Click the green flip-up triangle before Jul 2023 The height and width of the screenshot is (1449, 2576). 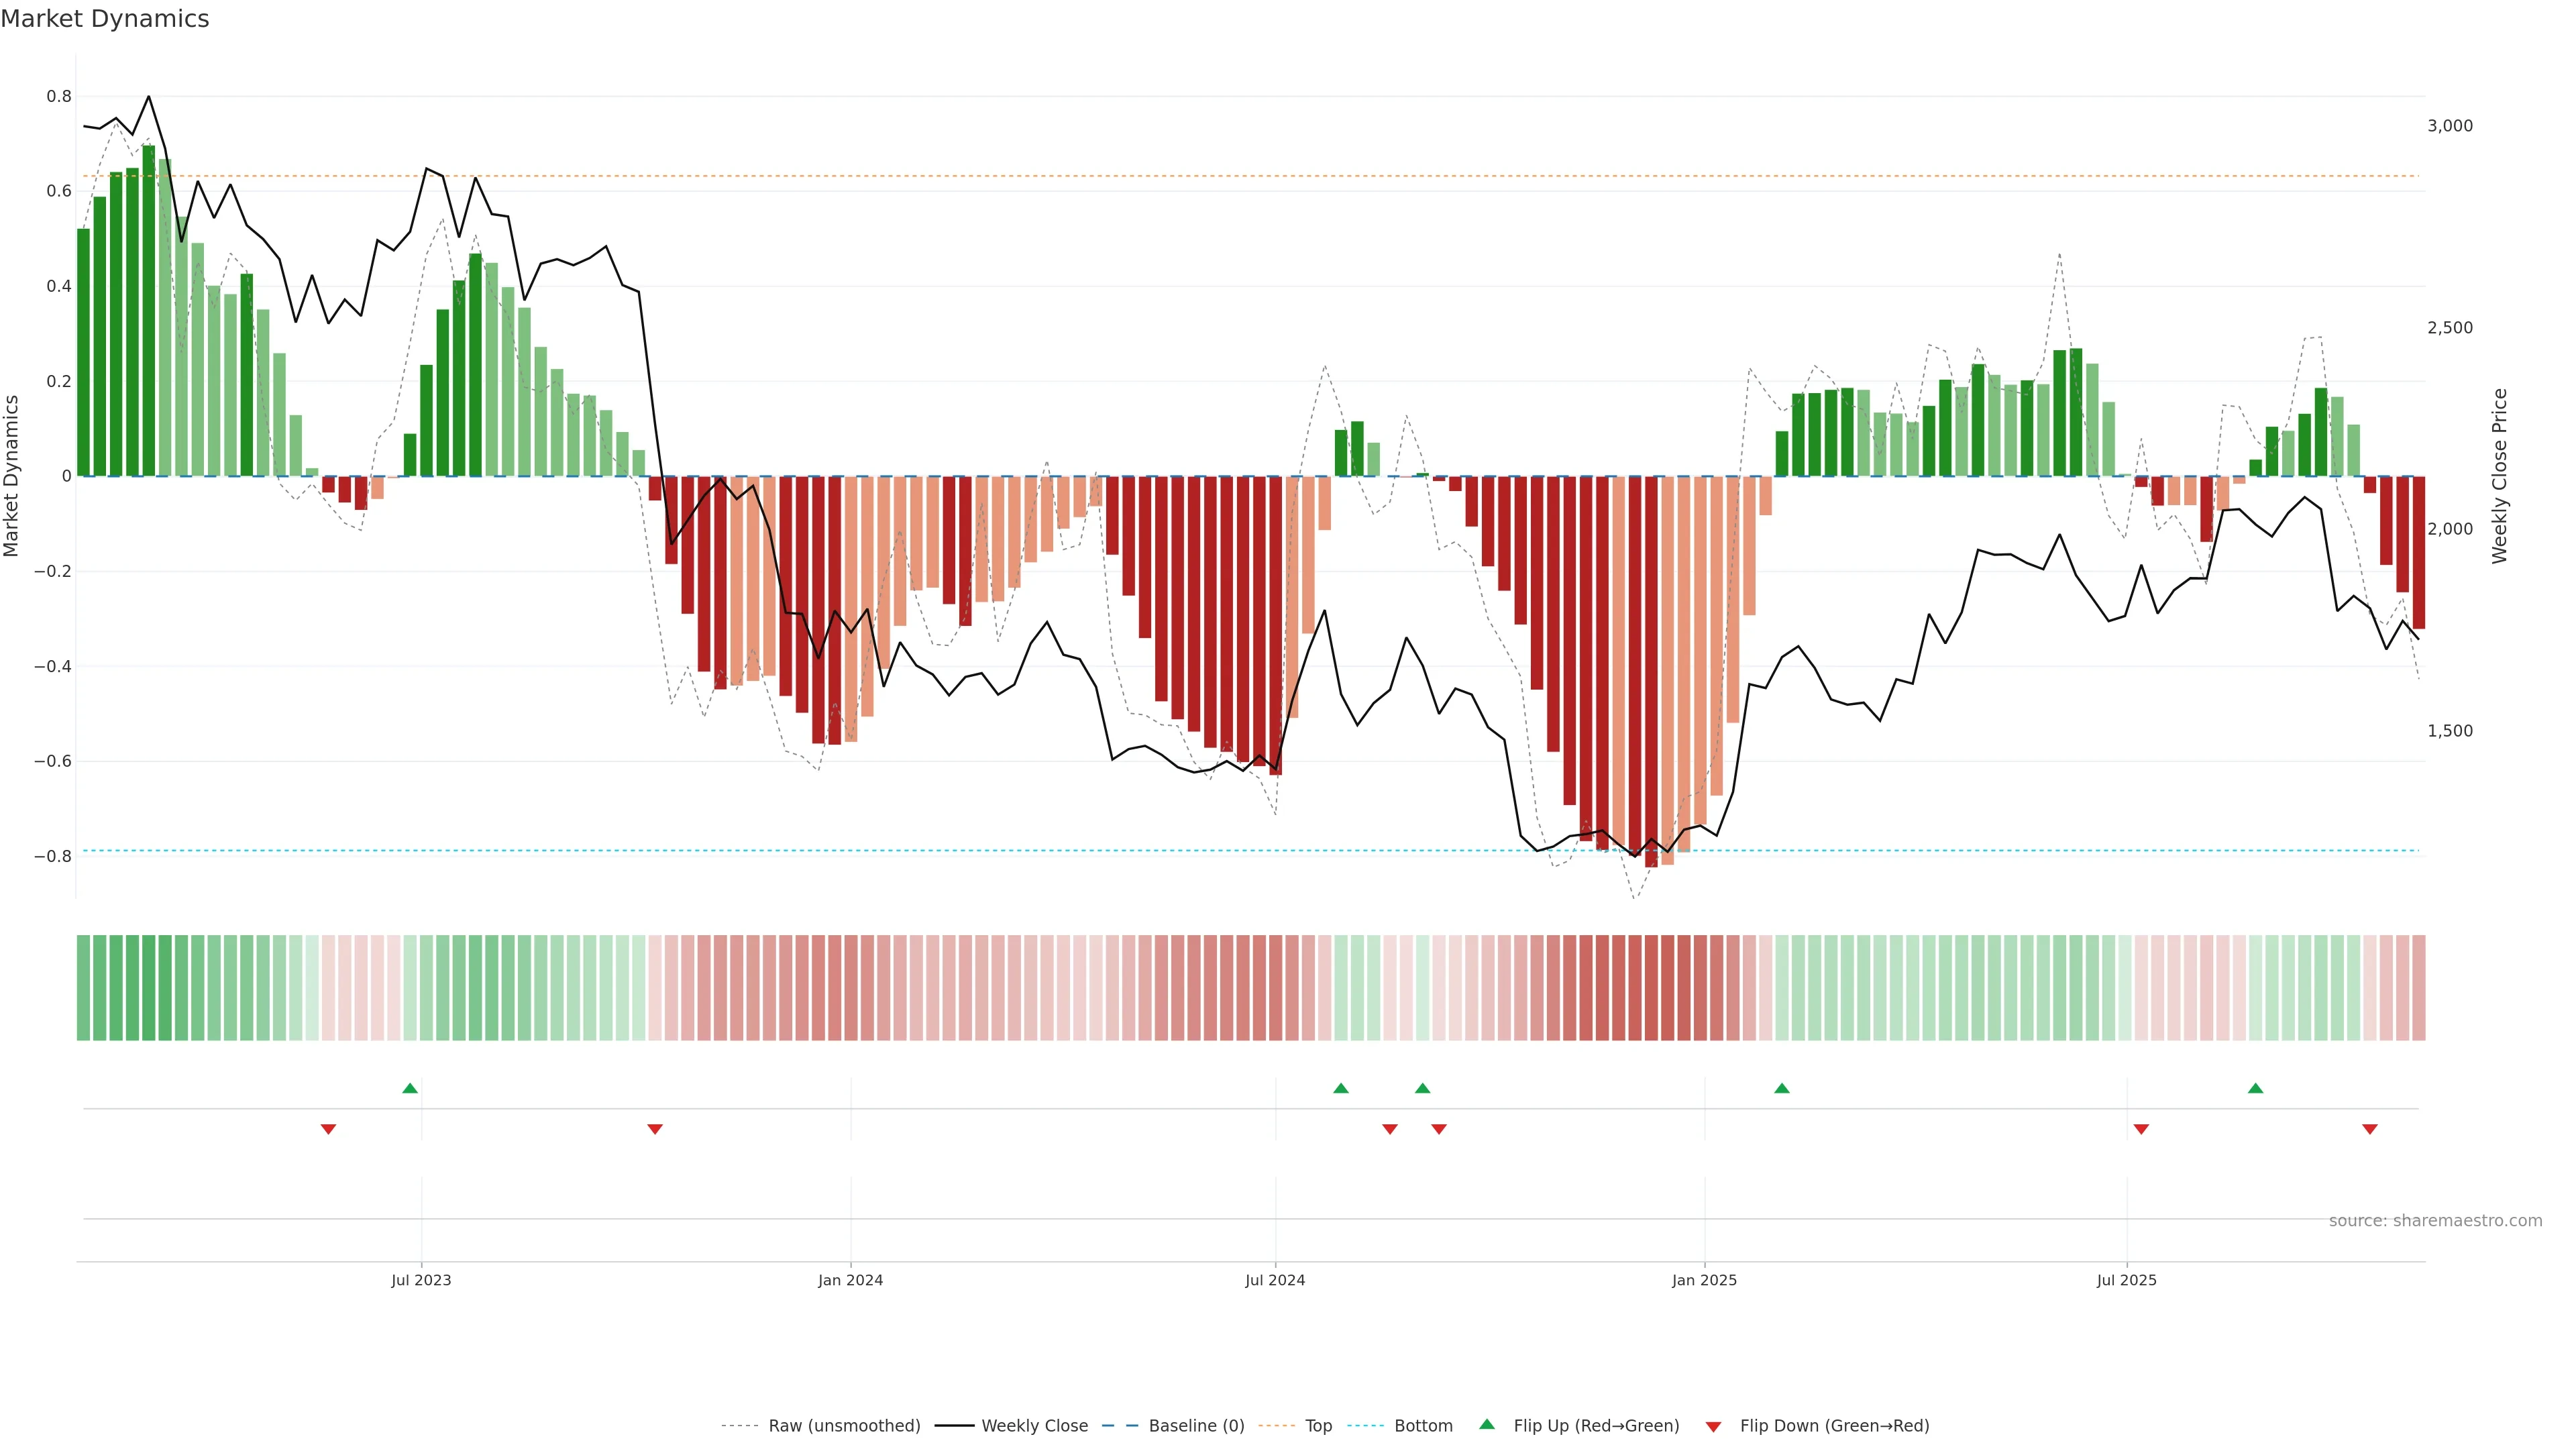(410, 1088)
